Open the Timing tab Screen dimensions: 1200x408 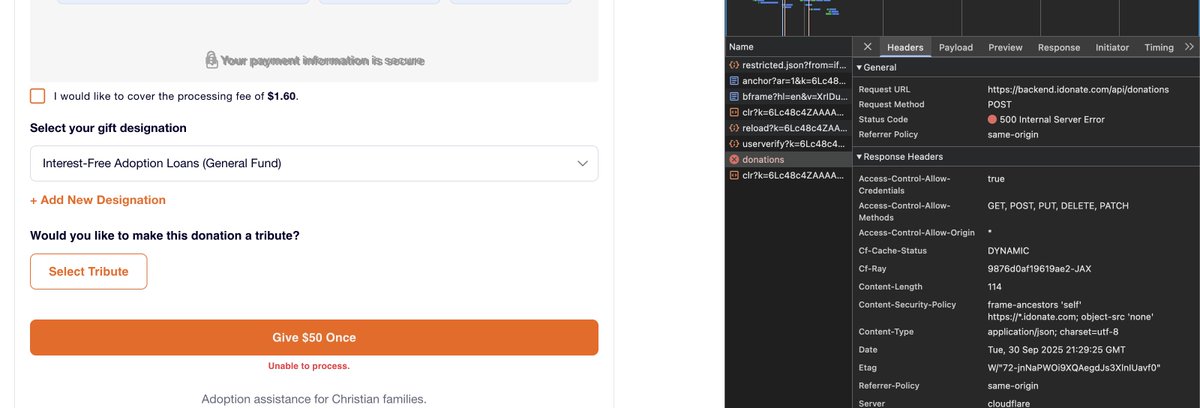1159,47
